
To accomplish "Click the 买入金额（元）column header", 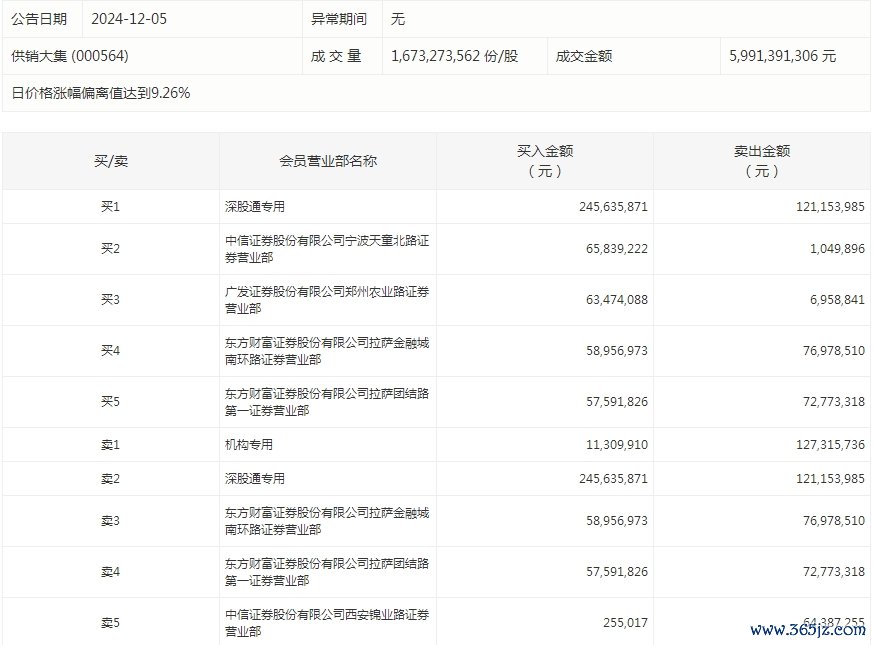I will tap(545, 161).
